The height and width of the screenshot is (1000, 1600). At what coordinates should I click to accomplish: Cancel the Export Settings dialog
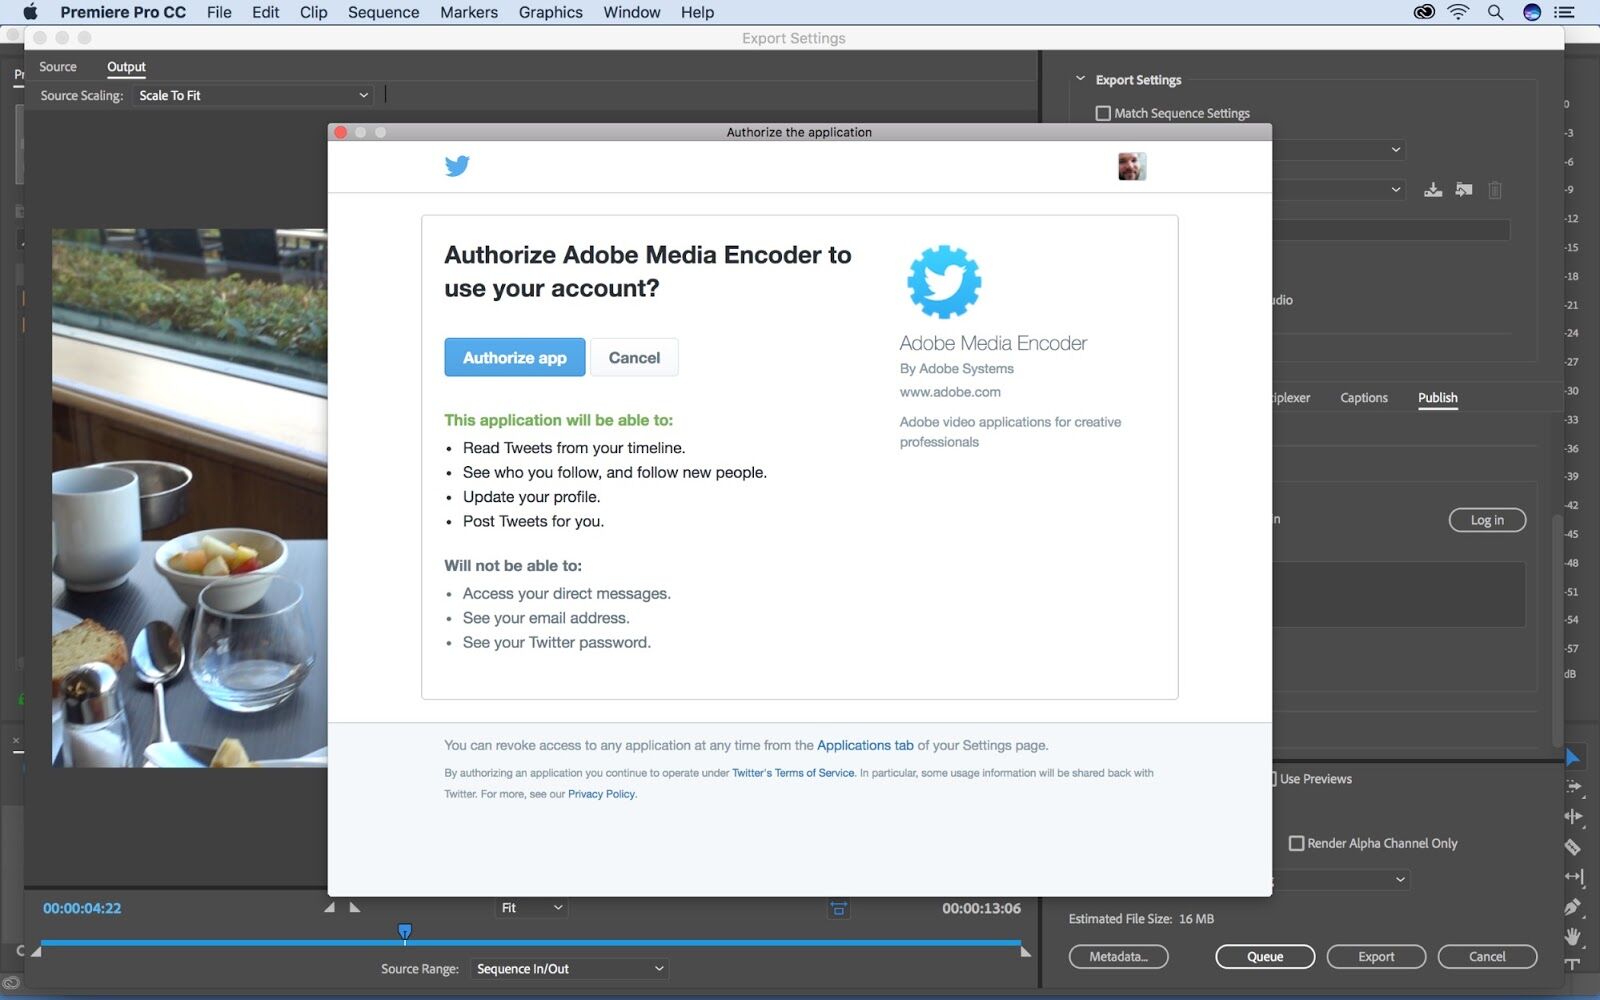pos(1487,957)
